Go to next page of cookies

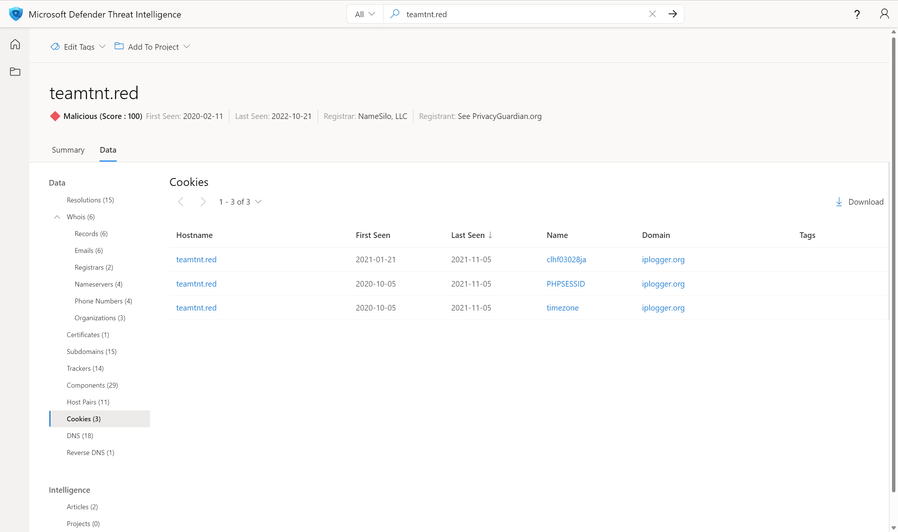coord(203,202)
